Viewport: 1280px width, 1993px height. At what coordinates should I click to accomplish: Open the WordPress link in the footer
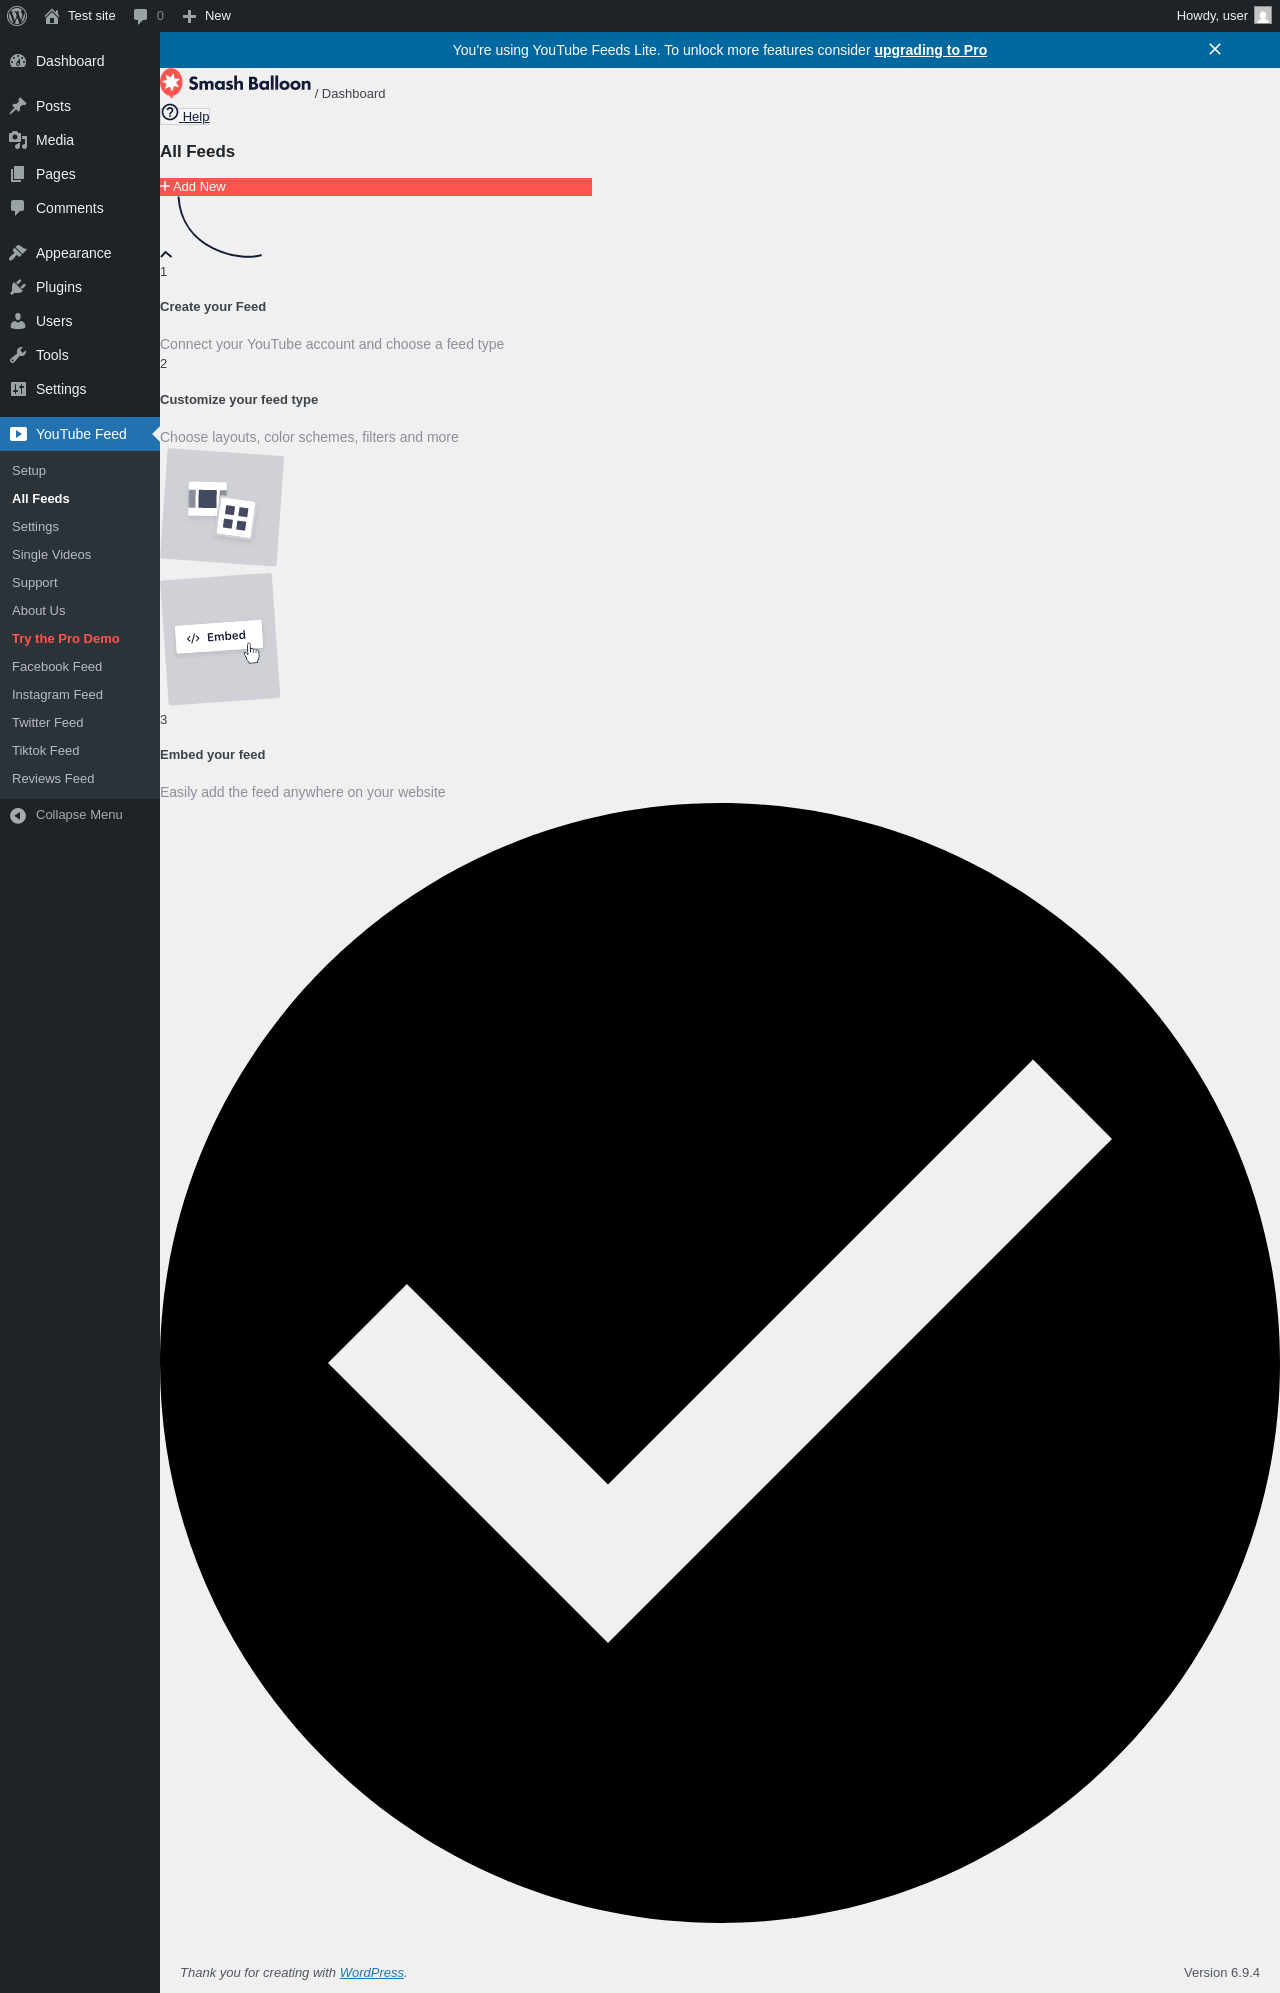[x=372, y=1973]
